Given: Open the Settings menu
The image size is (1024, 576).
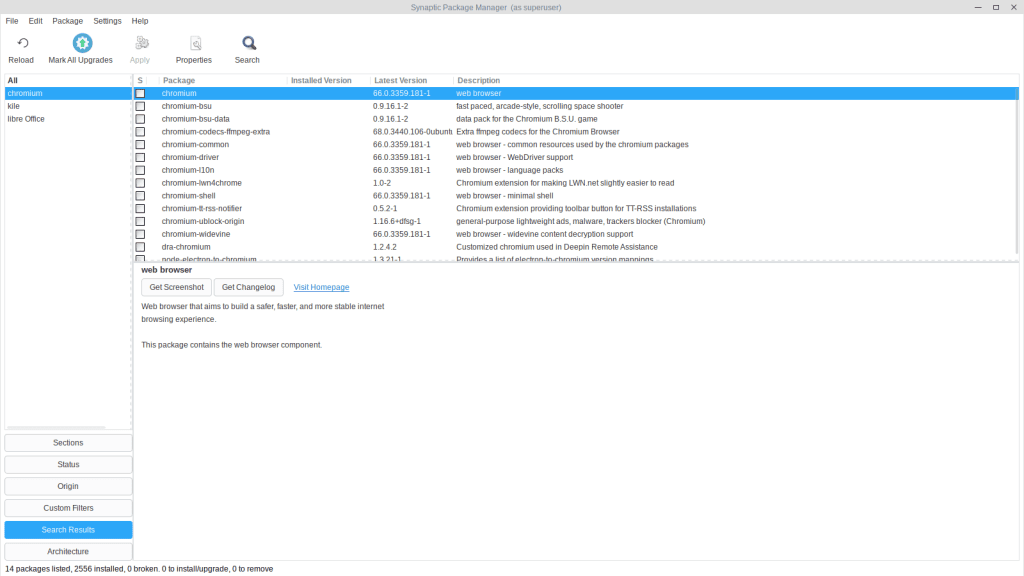Looking at the screenshot, I should click(107, 21).
